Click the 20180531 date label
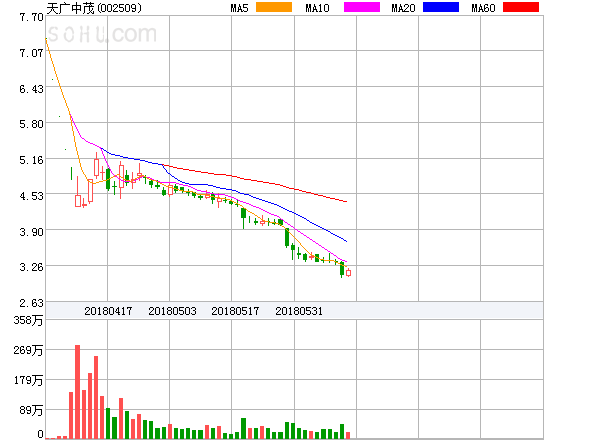Screen dimensions: 600x440 pyautogui.click(x=299, y=311)
